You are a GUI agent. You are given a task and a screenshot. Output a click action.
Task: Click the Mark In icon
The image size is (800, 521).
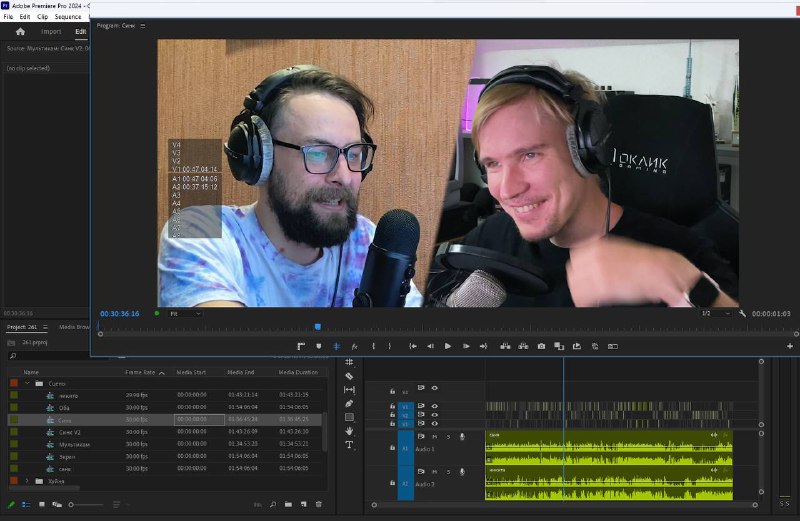coord(373,346)
